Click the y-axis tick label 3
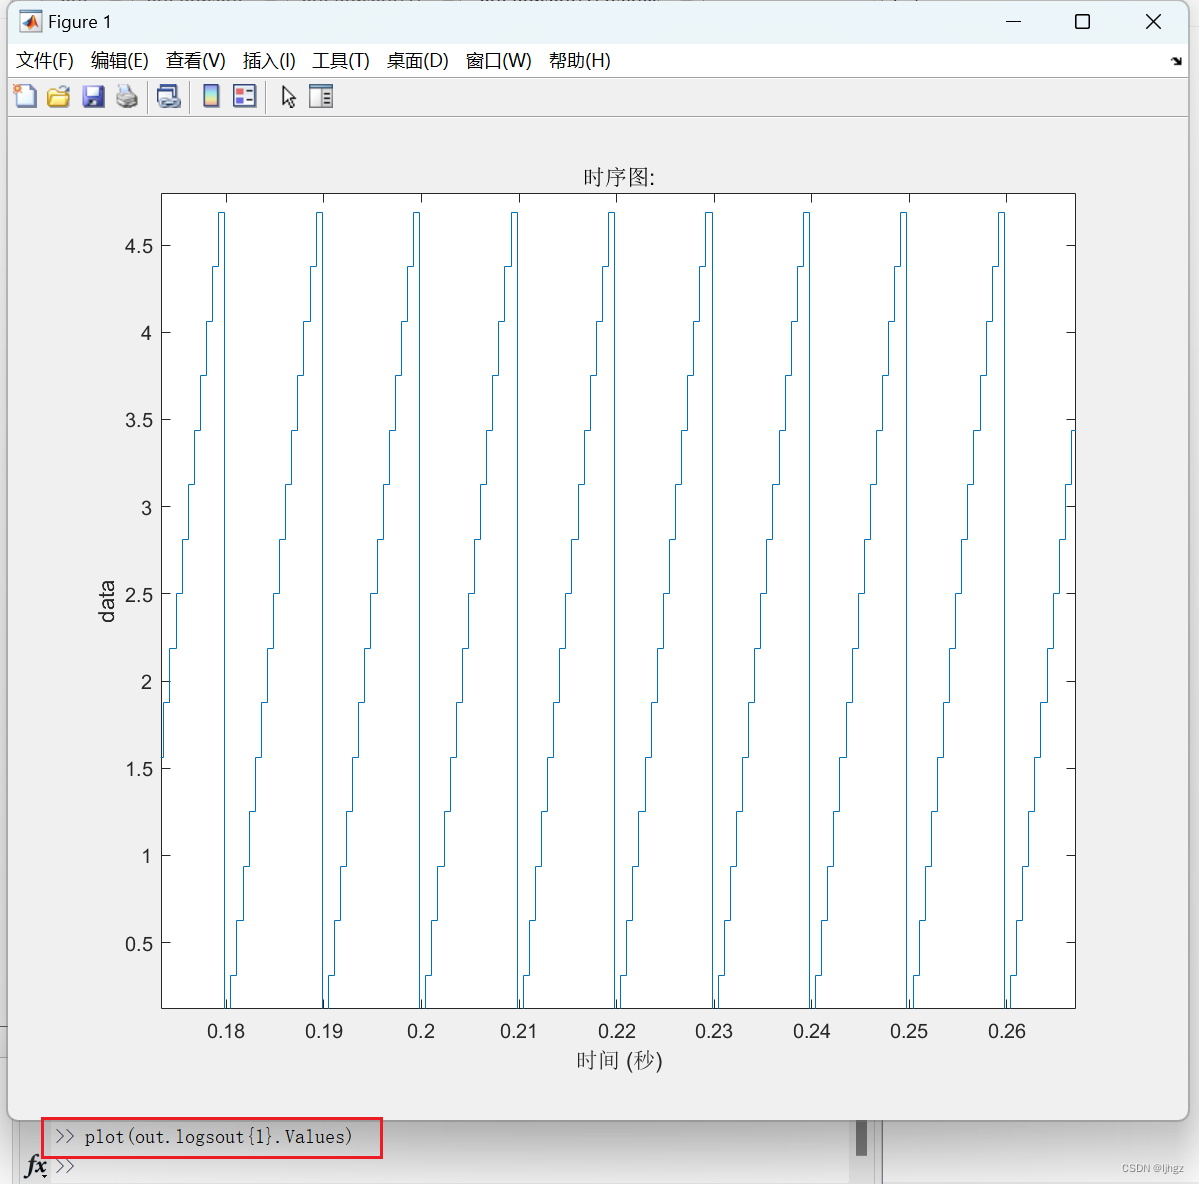 click(146, 508)
